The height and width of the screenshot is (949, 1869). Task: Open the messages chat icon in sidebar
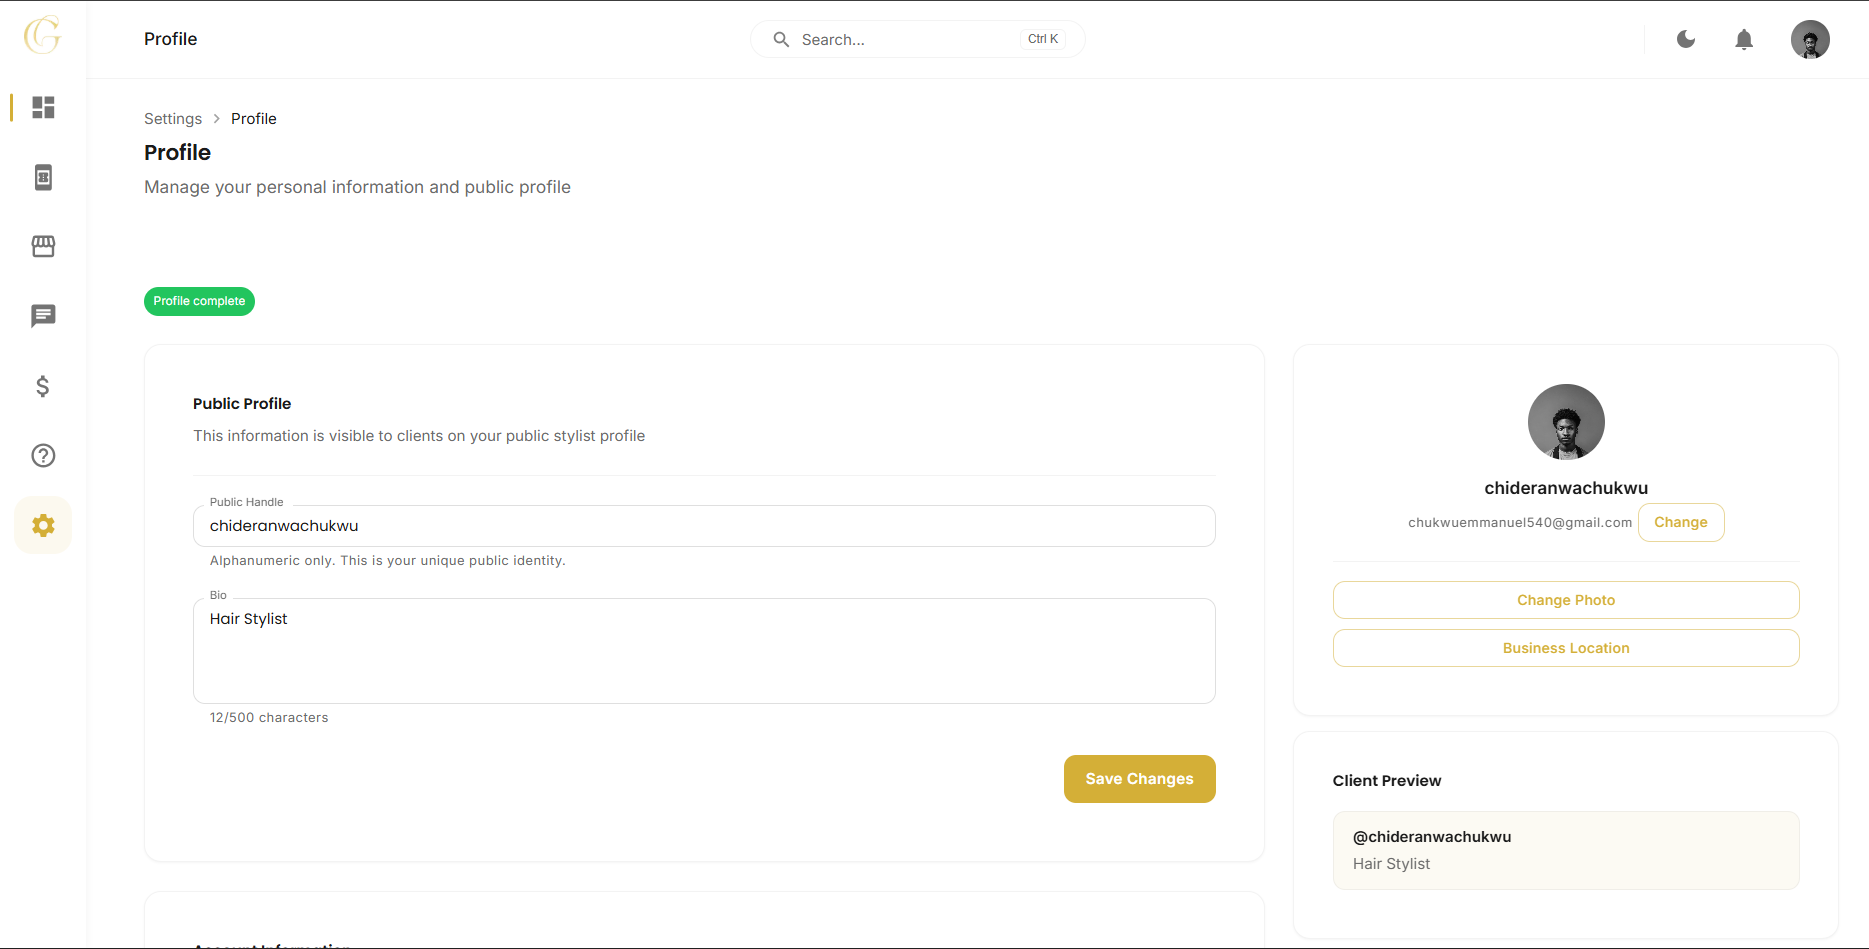click(43, 316)
